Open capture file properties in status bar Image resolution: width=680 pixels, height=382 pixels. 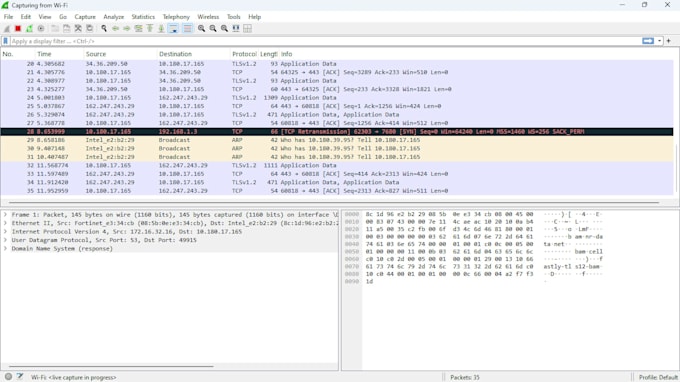click(x=20, y=377)
